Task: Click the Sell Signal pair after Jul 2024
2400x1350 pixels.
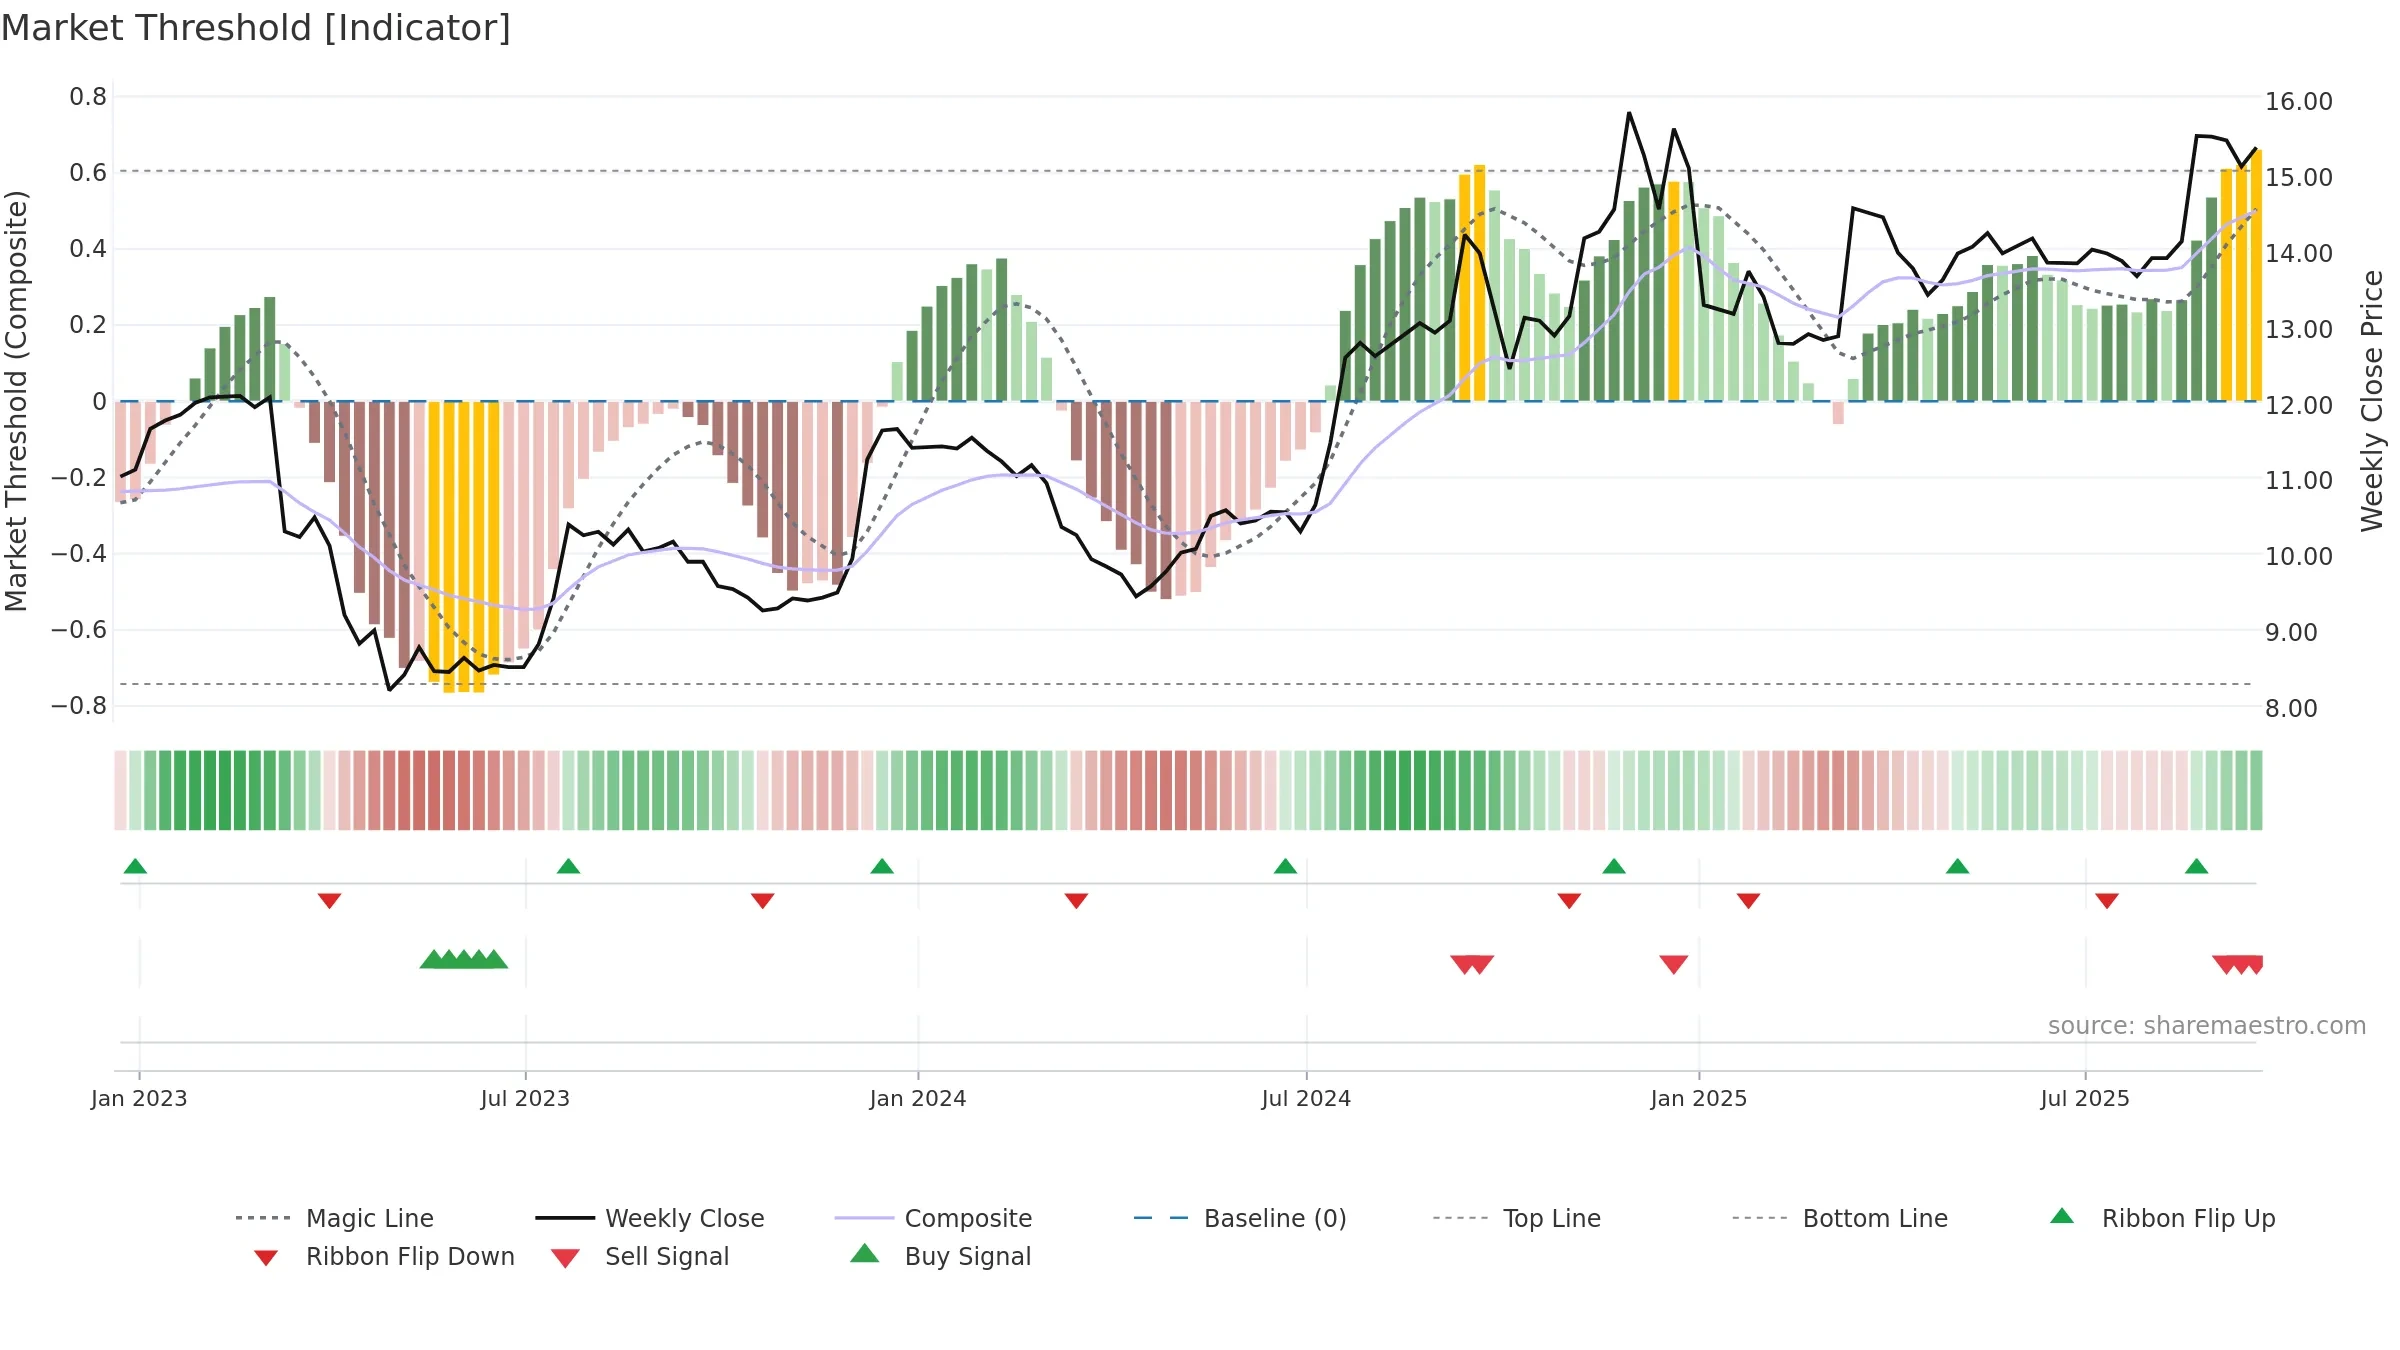Action: pyautogui.click(x=1472, y=964)
